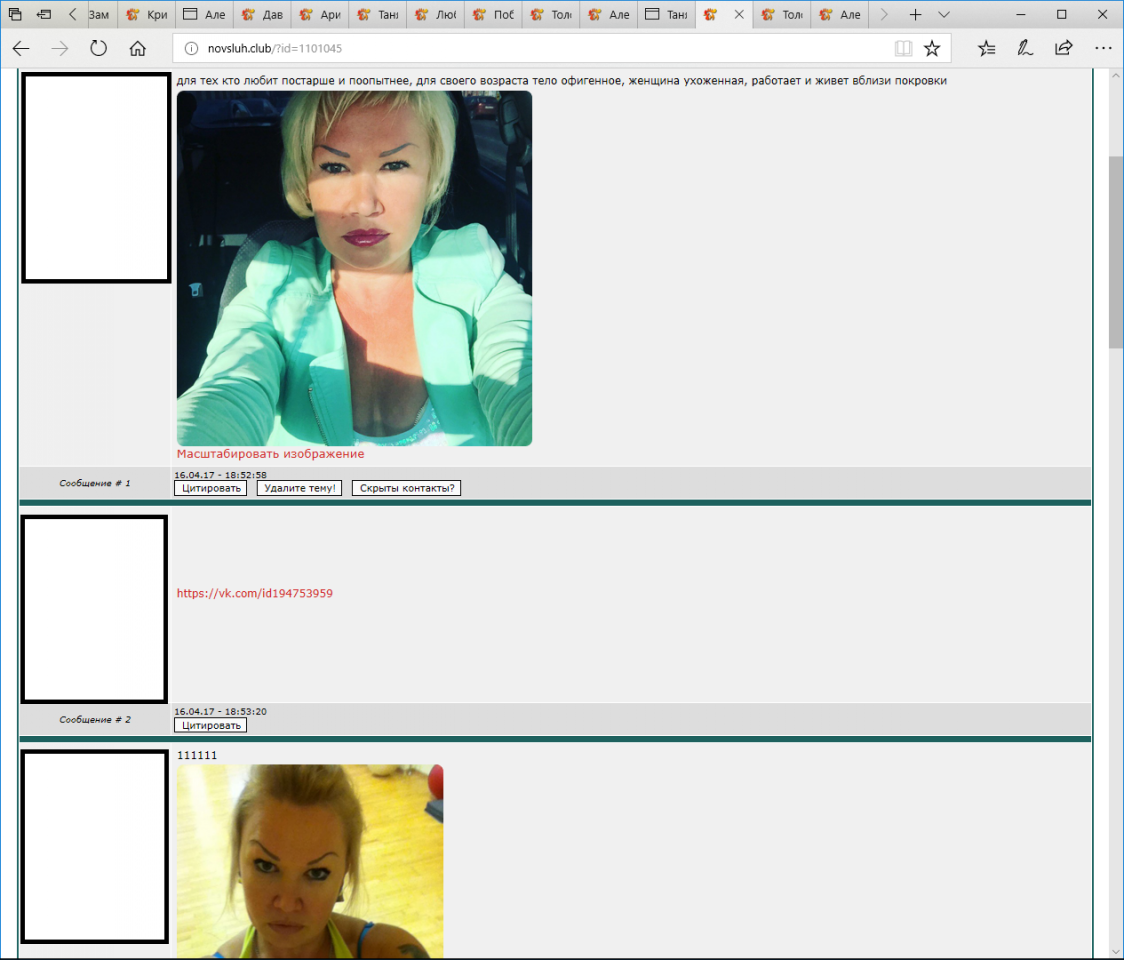Expand the tab preview chevron

(x=944, y=15)
